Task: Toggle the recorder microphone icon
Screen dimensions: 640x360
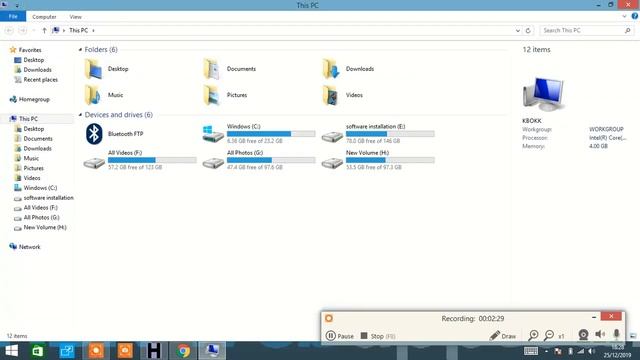Action: (616, 334)
